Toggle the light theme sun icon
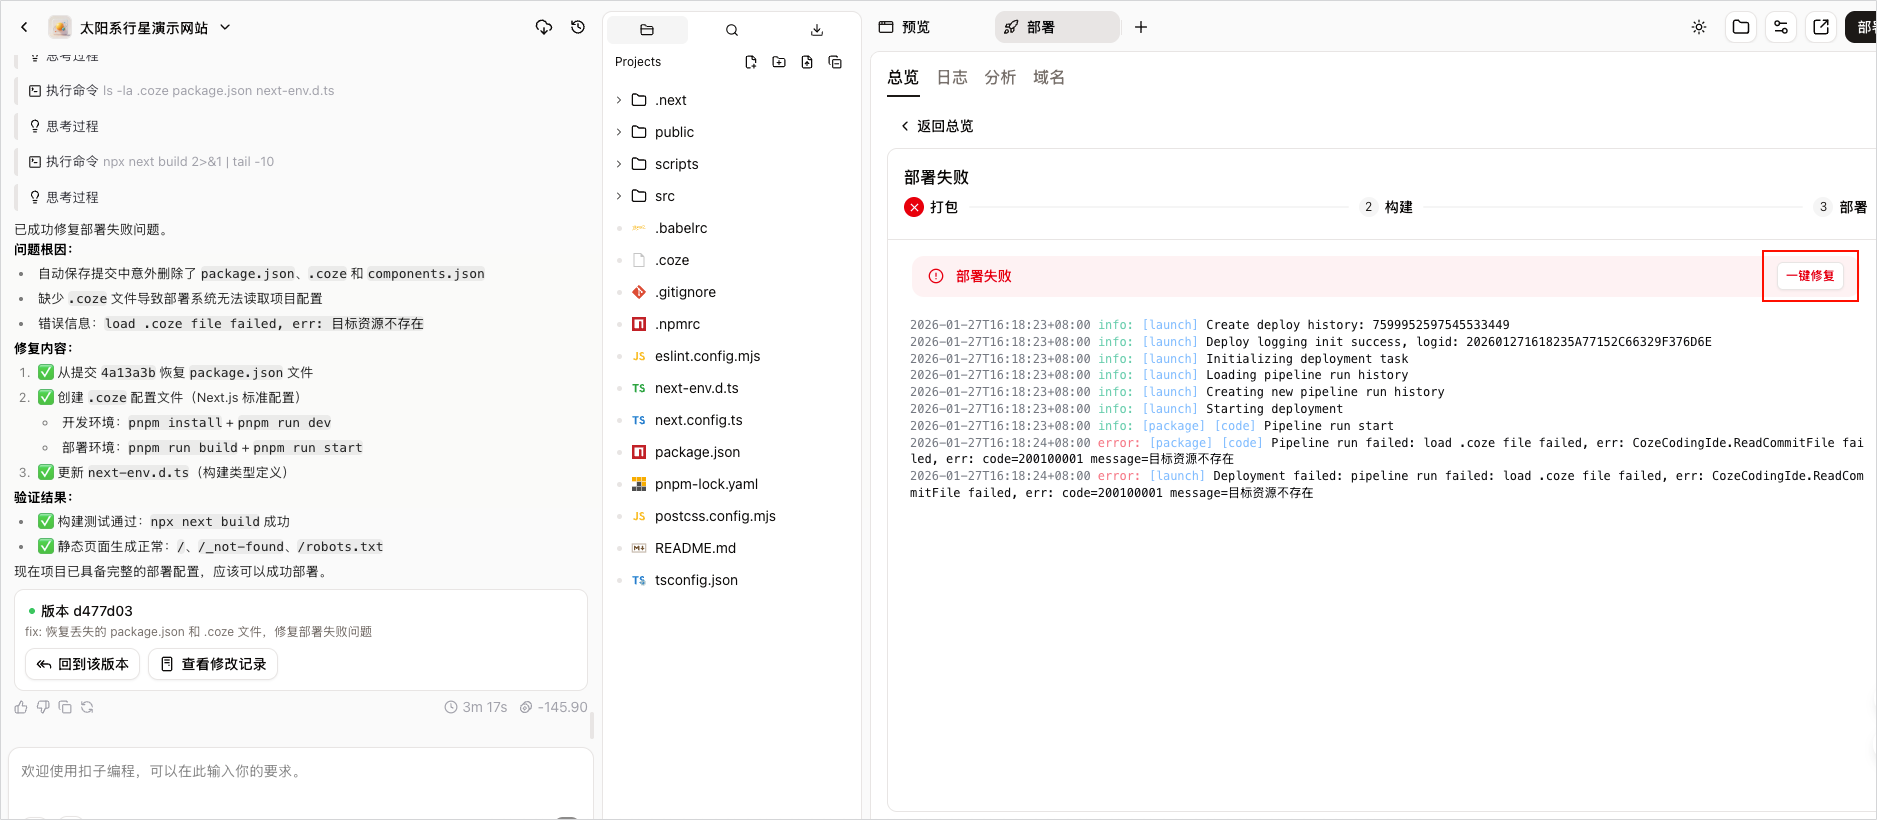Screen dimensions: 1877x820 point(1699,27)
